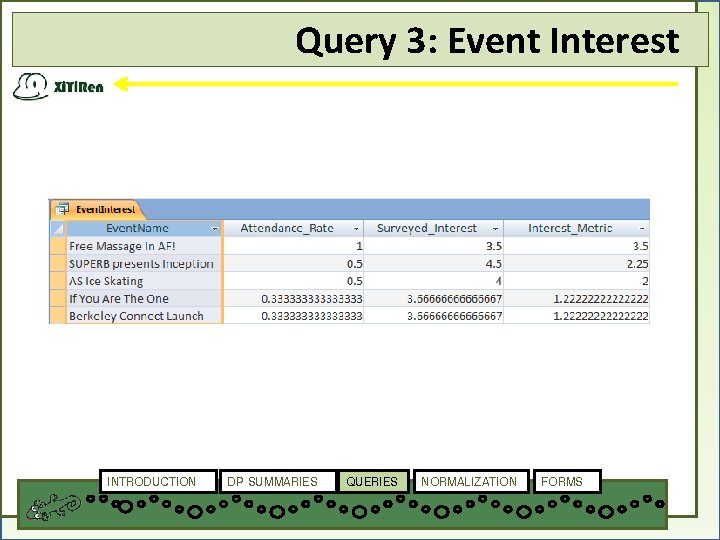Open the Surveyed_Interest column dropdown arrow

495,229
